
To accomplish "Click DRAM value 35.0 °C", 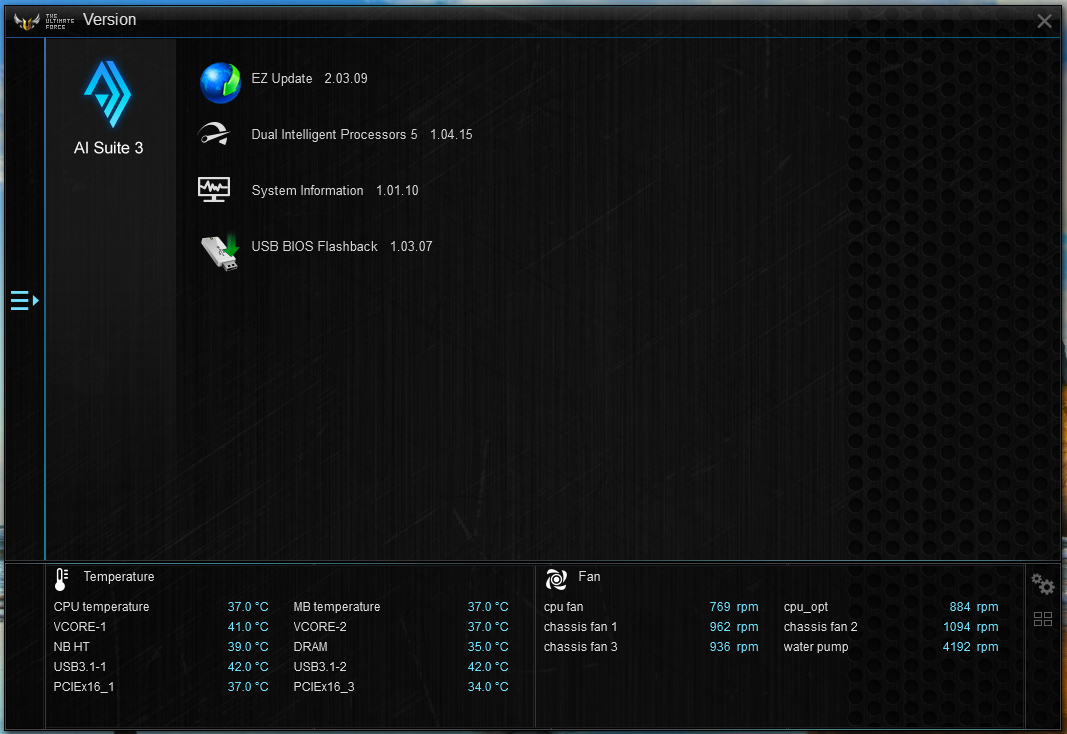I will 488,646.
